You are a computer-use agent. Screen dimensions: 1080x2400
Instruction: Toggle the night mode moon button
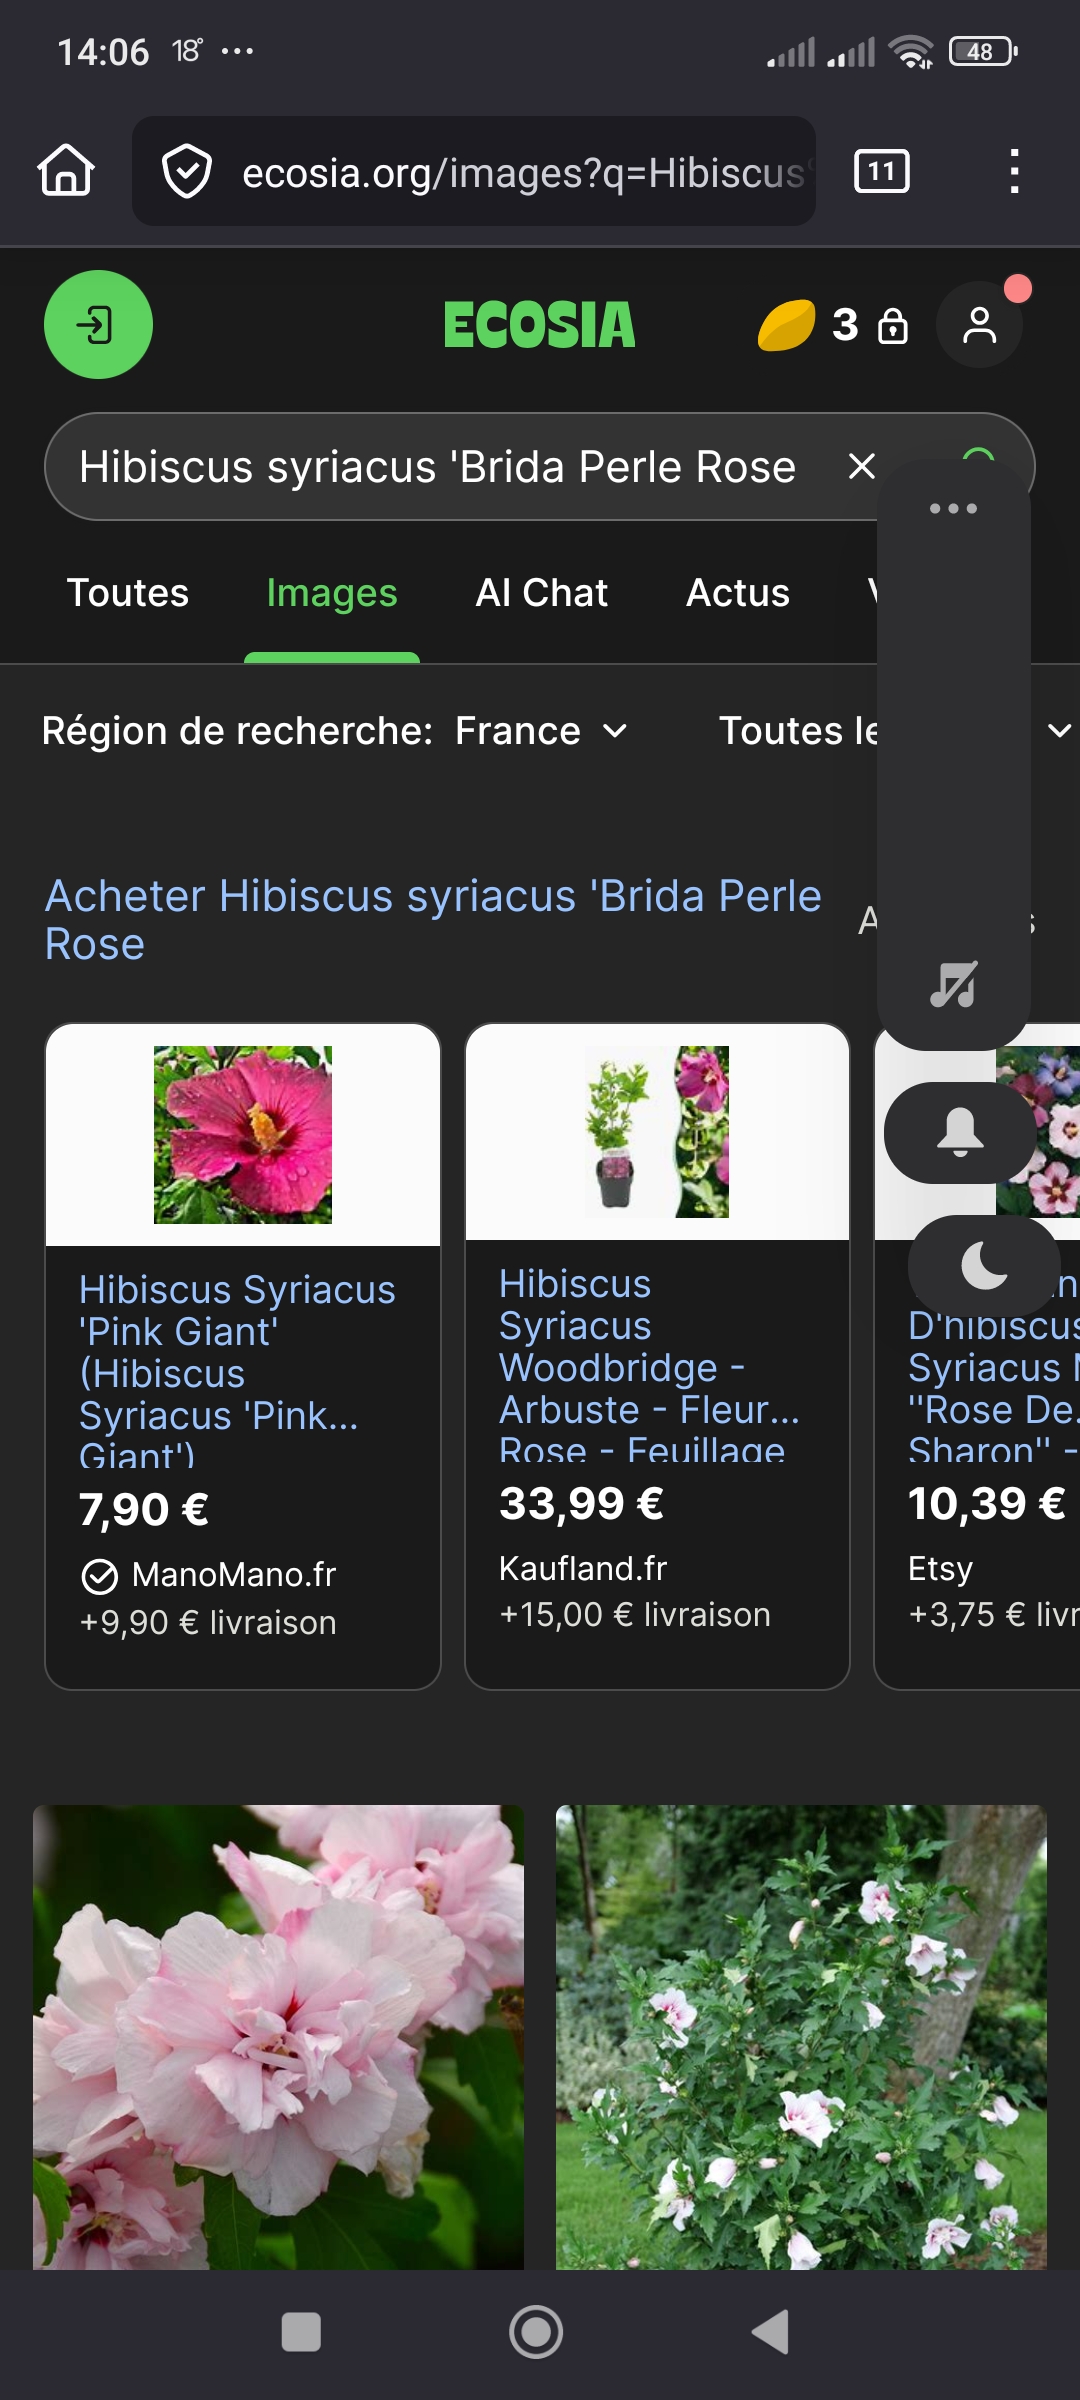pyautogui.click(x=984, y=1266)
